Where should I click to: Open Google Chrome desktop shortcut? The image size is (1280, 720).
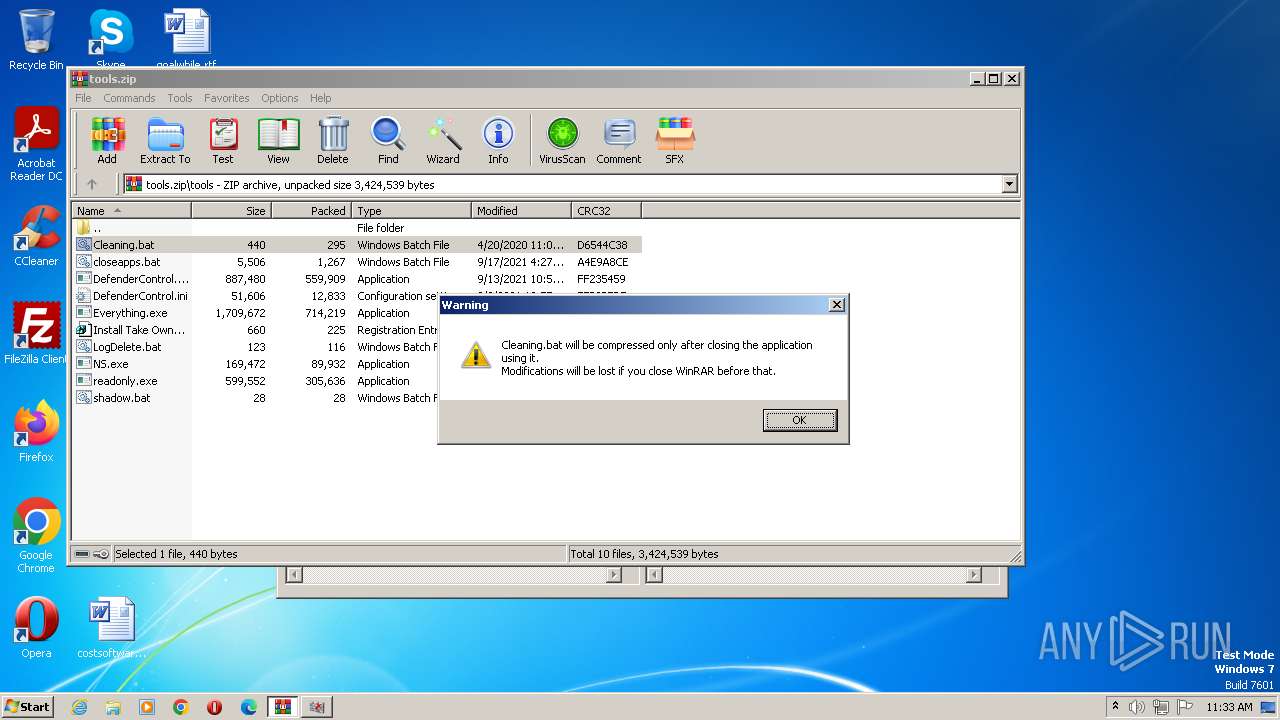point(36,536)
